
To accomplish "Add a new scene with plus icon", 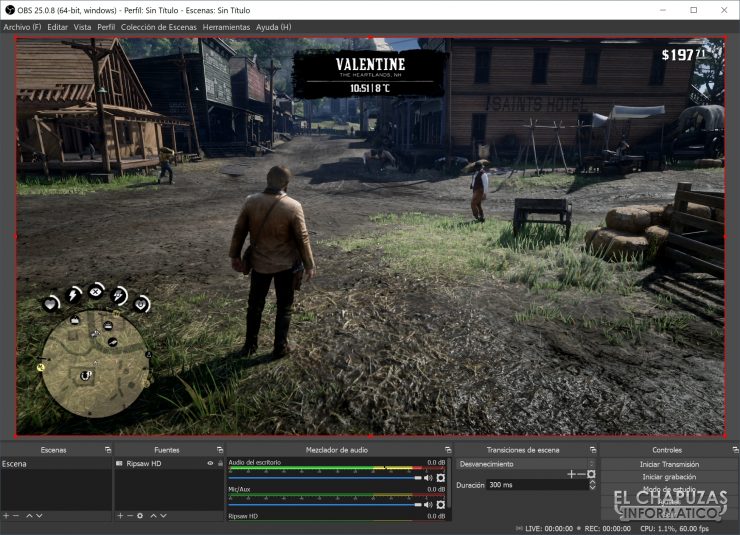I will pos(6,516).
